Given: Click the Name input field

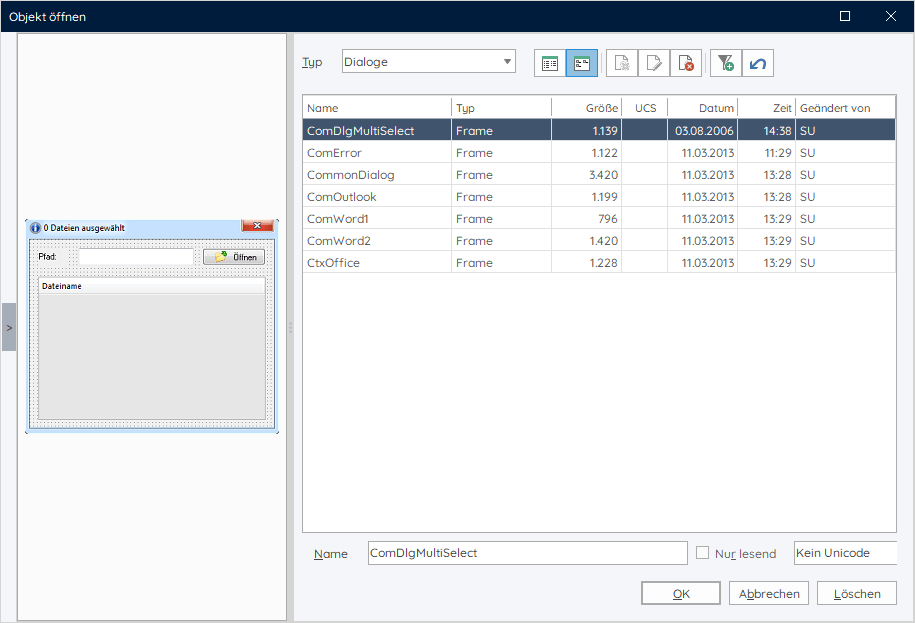Looking at the screenshot, I should [526, 553].
